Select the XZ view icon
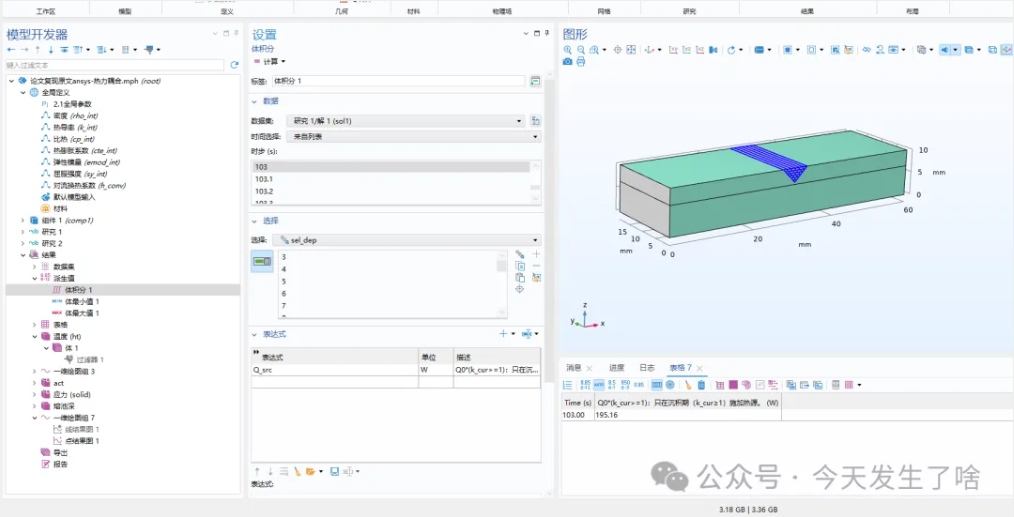The height and width of the screenshot is (517, 1014). coord(700,50)
